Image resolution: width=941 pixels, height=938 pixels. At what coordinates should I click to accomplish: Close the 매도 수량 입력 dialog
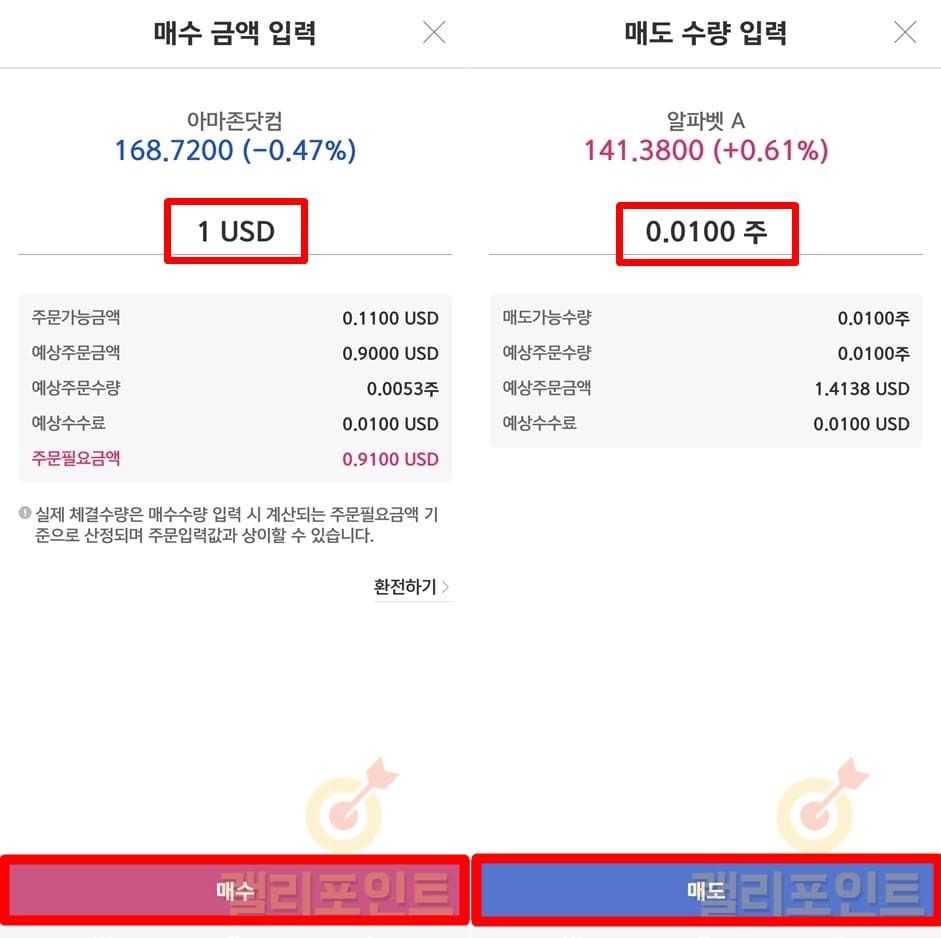pos(905,33)
